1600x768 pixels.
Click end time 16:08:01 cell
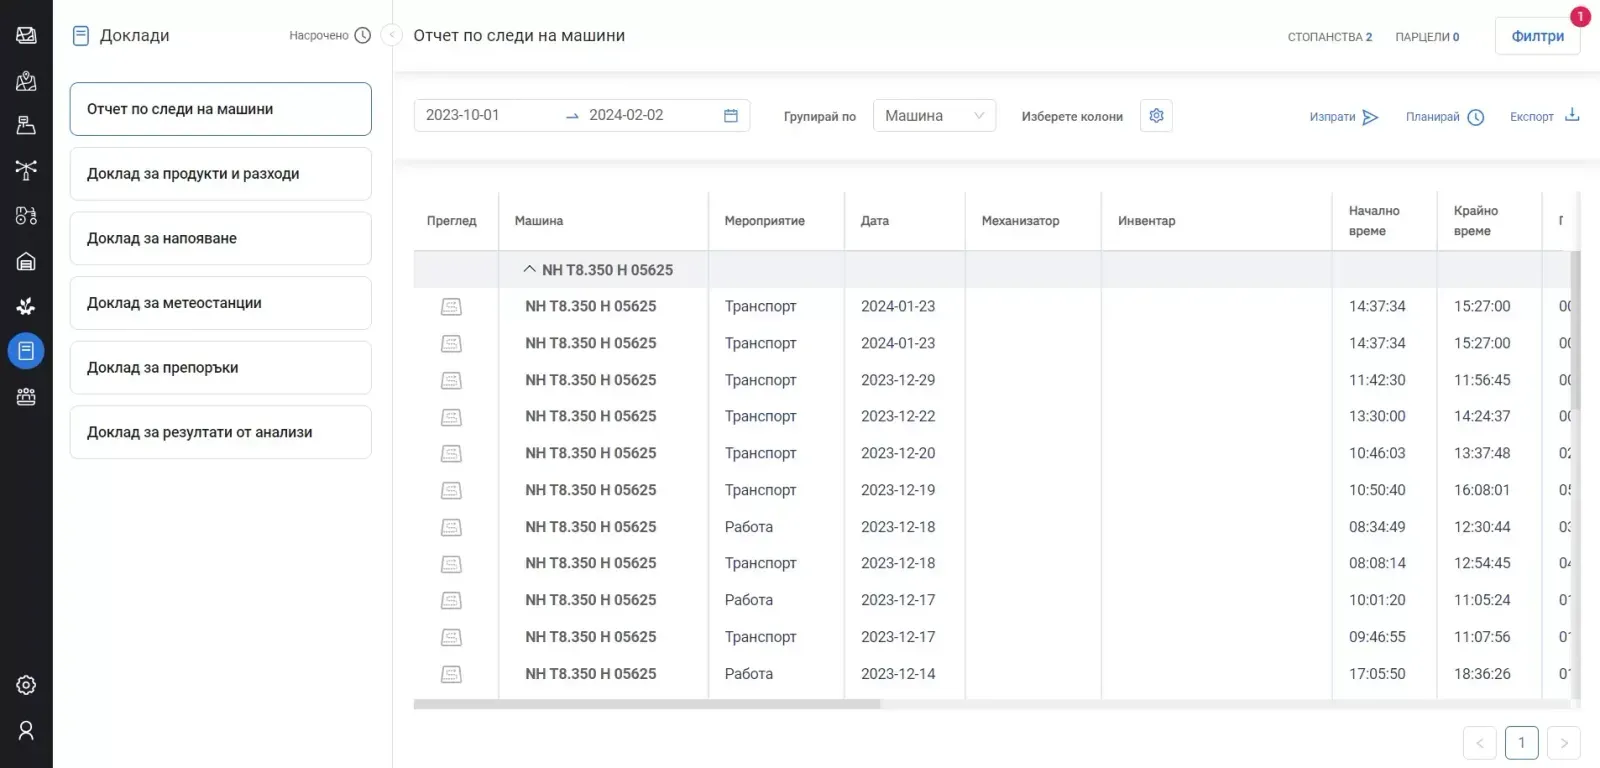point(1482,490)
